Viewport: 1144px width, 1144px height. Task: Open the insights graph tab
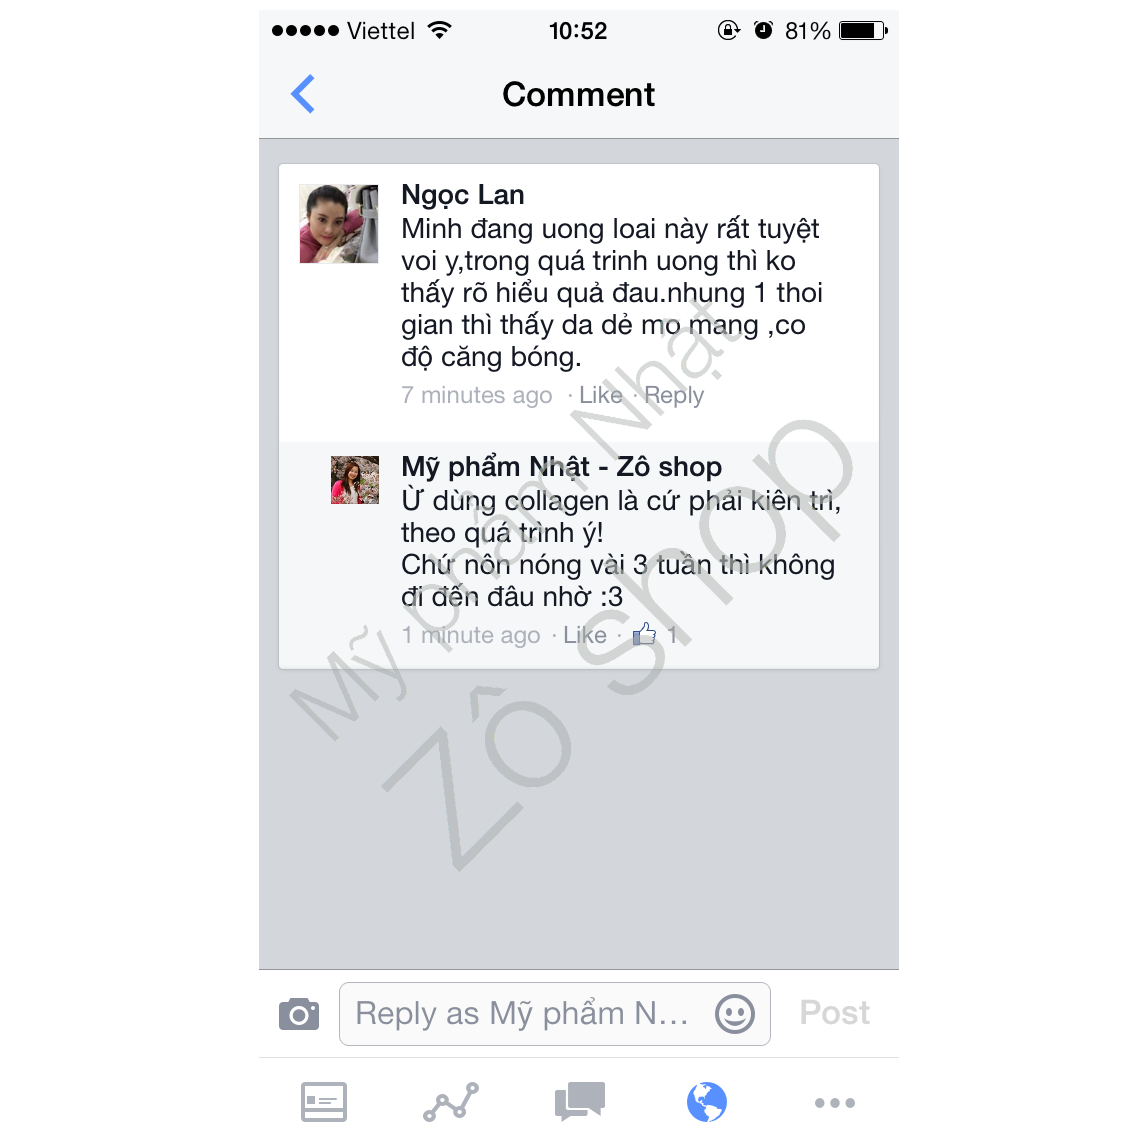pos(451,1102)
